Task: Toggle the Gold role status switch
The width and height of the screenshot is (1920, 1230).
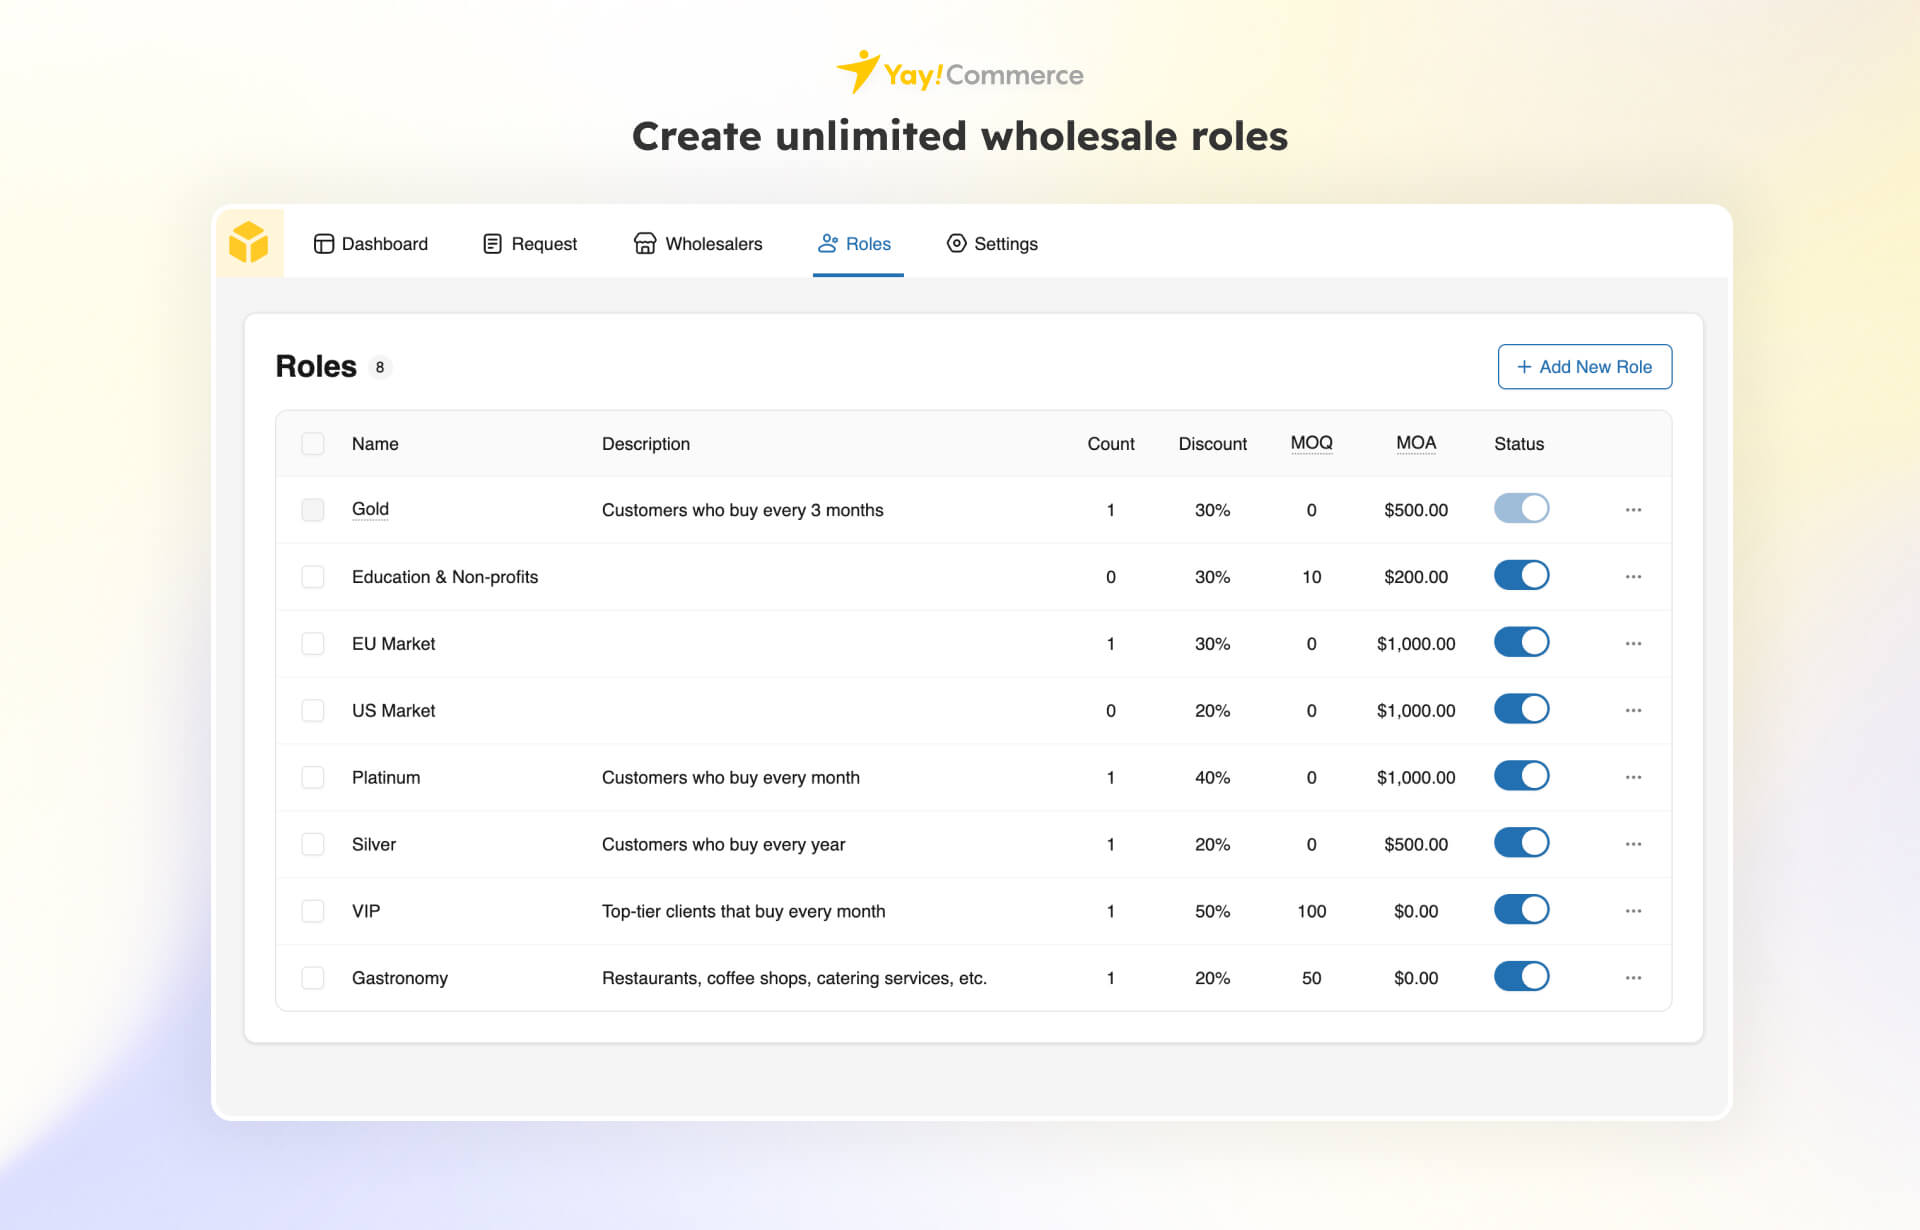Action: pos(1521,509)
